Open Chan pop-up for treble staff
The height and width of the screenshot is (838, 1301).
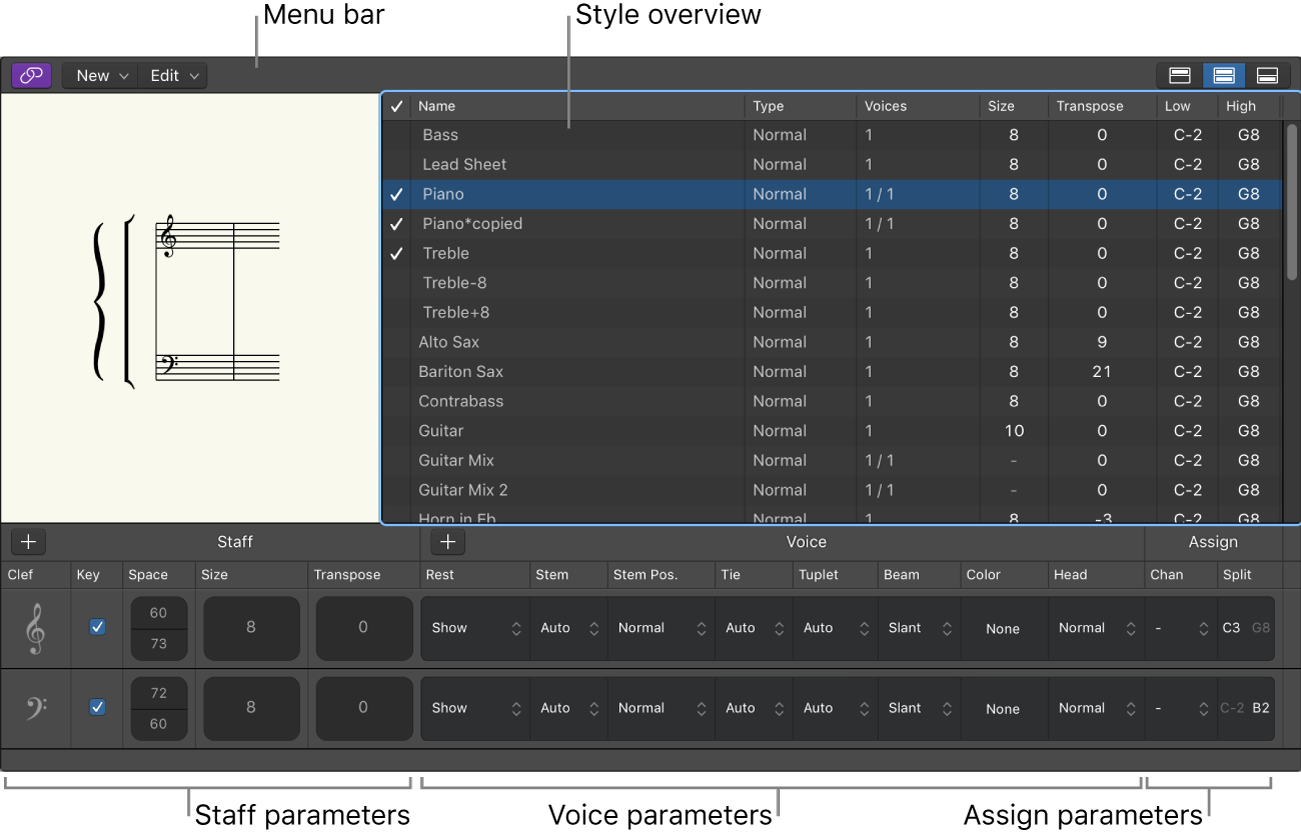1181,628
